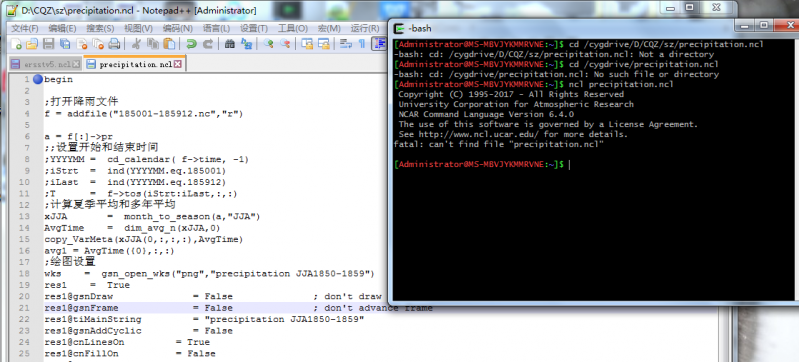Open the 搜索(S) menu
Image resolution: width=799 pixels, height=362 pixels.
(100, 29)
